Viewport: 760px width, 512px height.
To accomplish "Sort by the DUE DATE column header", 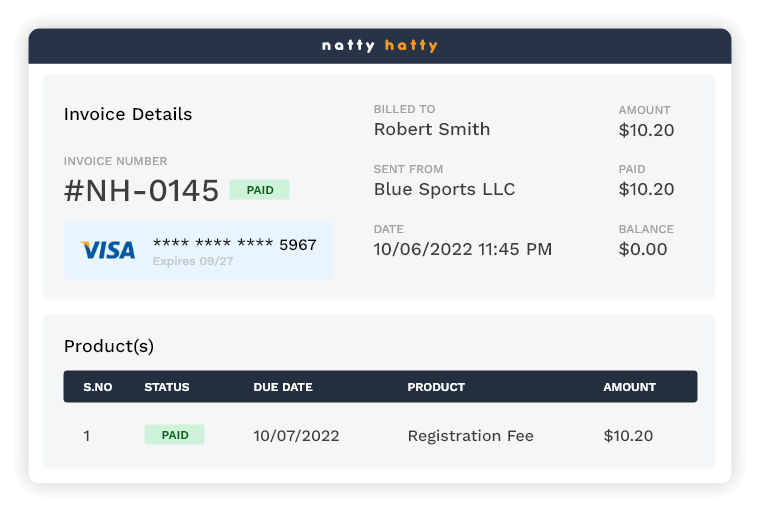I will point(283,387).
